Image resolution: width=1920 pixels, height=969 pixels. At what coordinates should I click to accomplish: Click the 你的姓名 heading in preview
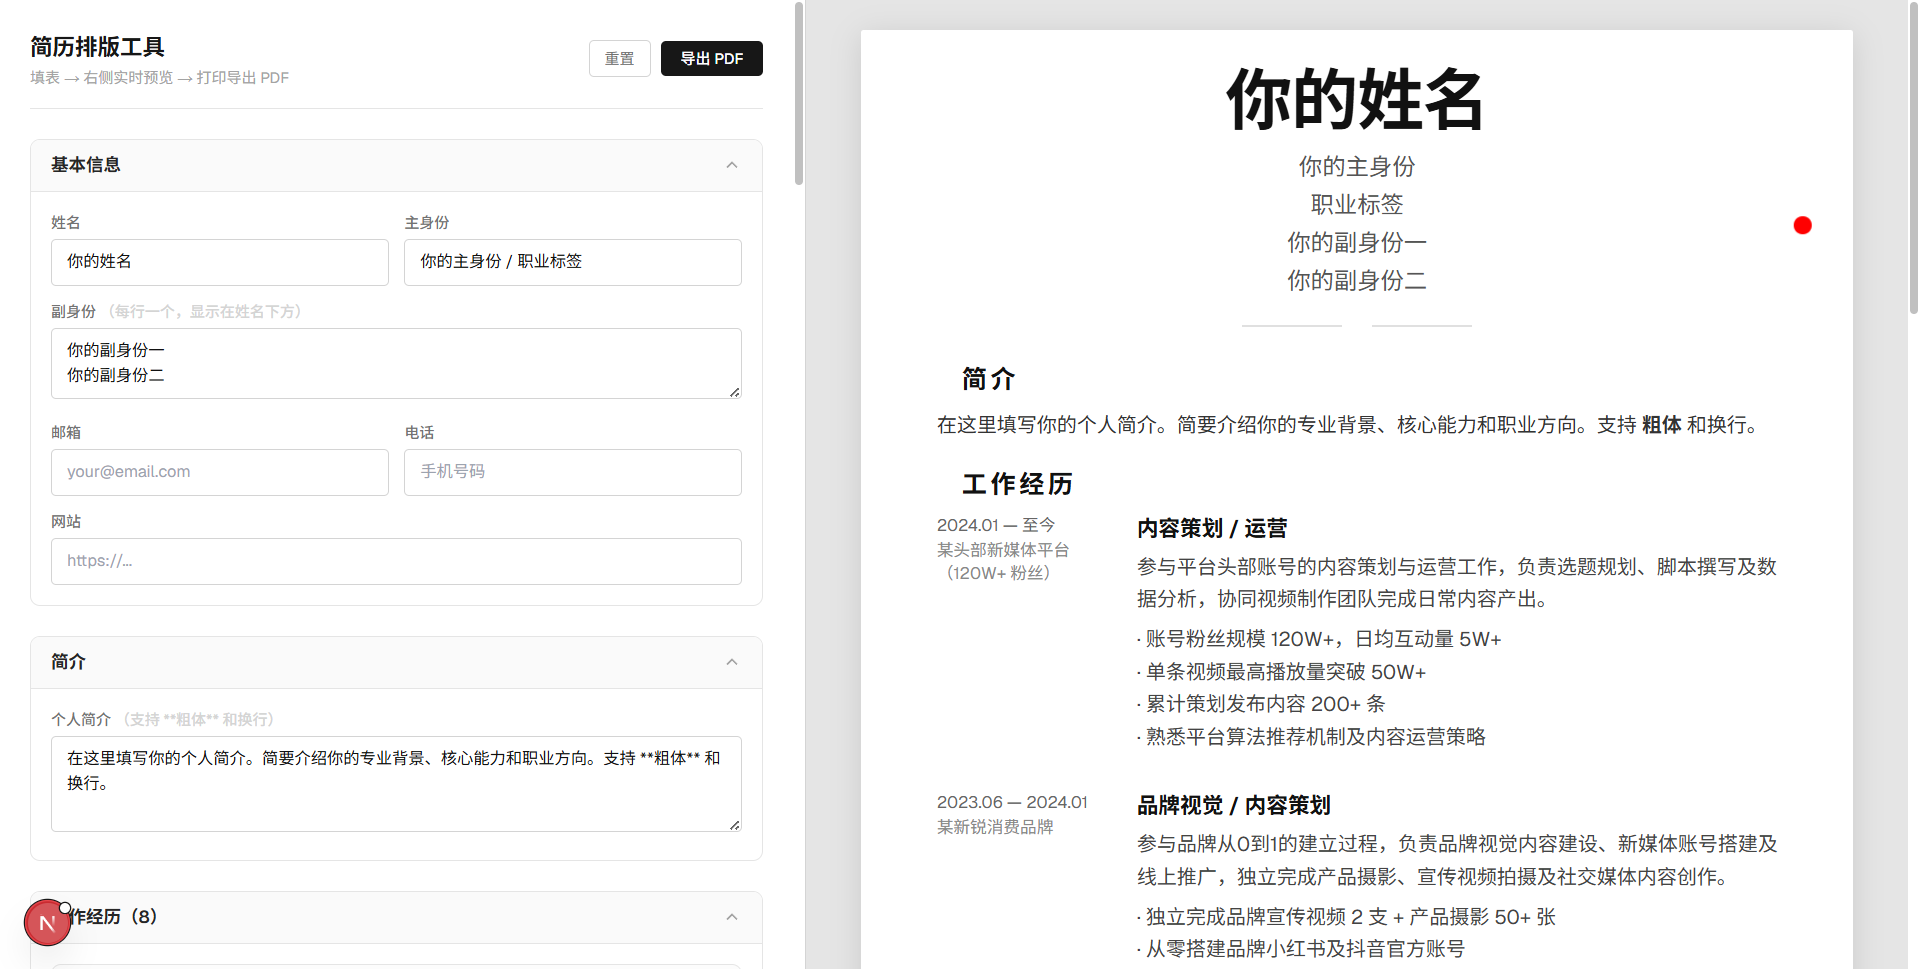coord(1356,99)
